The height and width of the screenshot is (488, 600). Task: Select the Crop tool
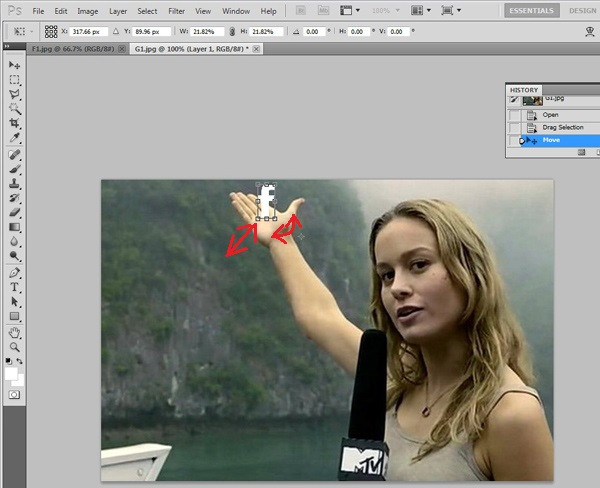click(x=14, y=123)
